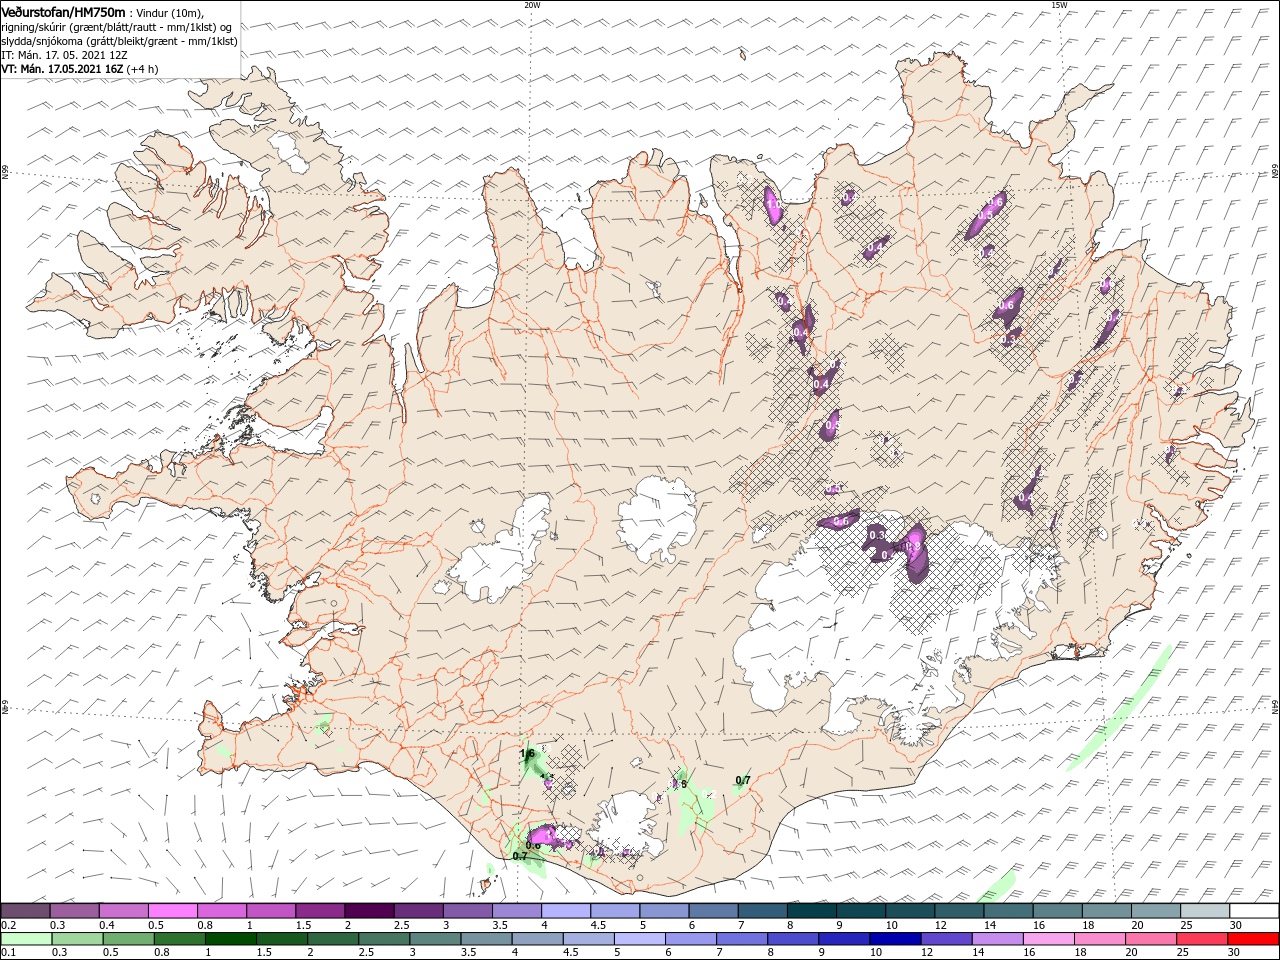Click the white 30 swatch ending the snow scale
Viewport: 1280px width, 960px height.
click(1255, 911)
